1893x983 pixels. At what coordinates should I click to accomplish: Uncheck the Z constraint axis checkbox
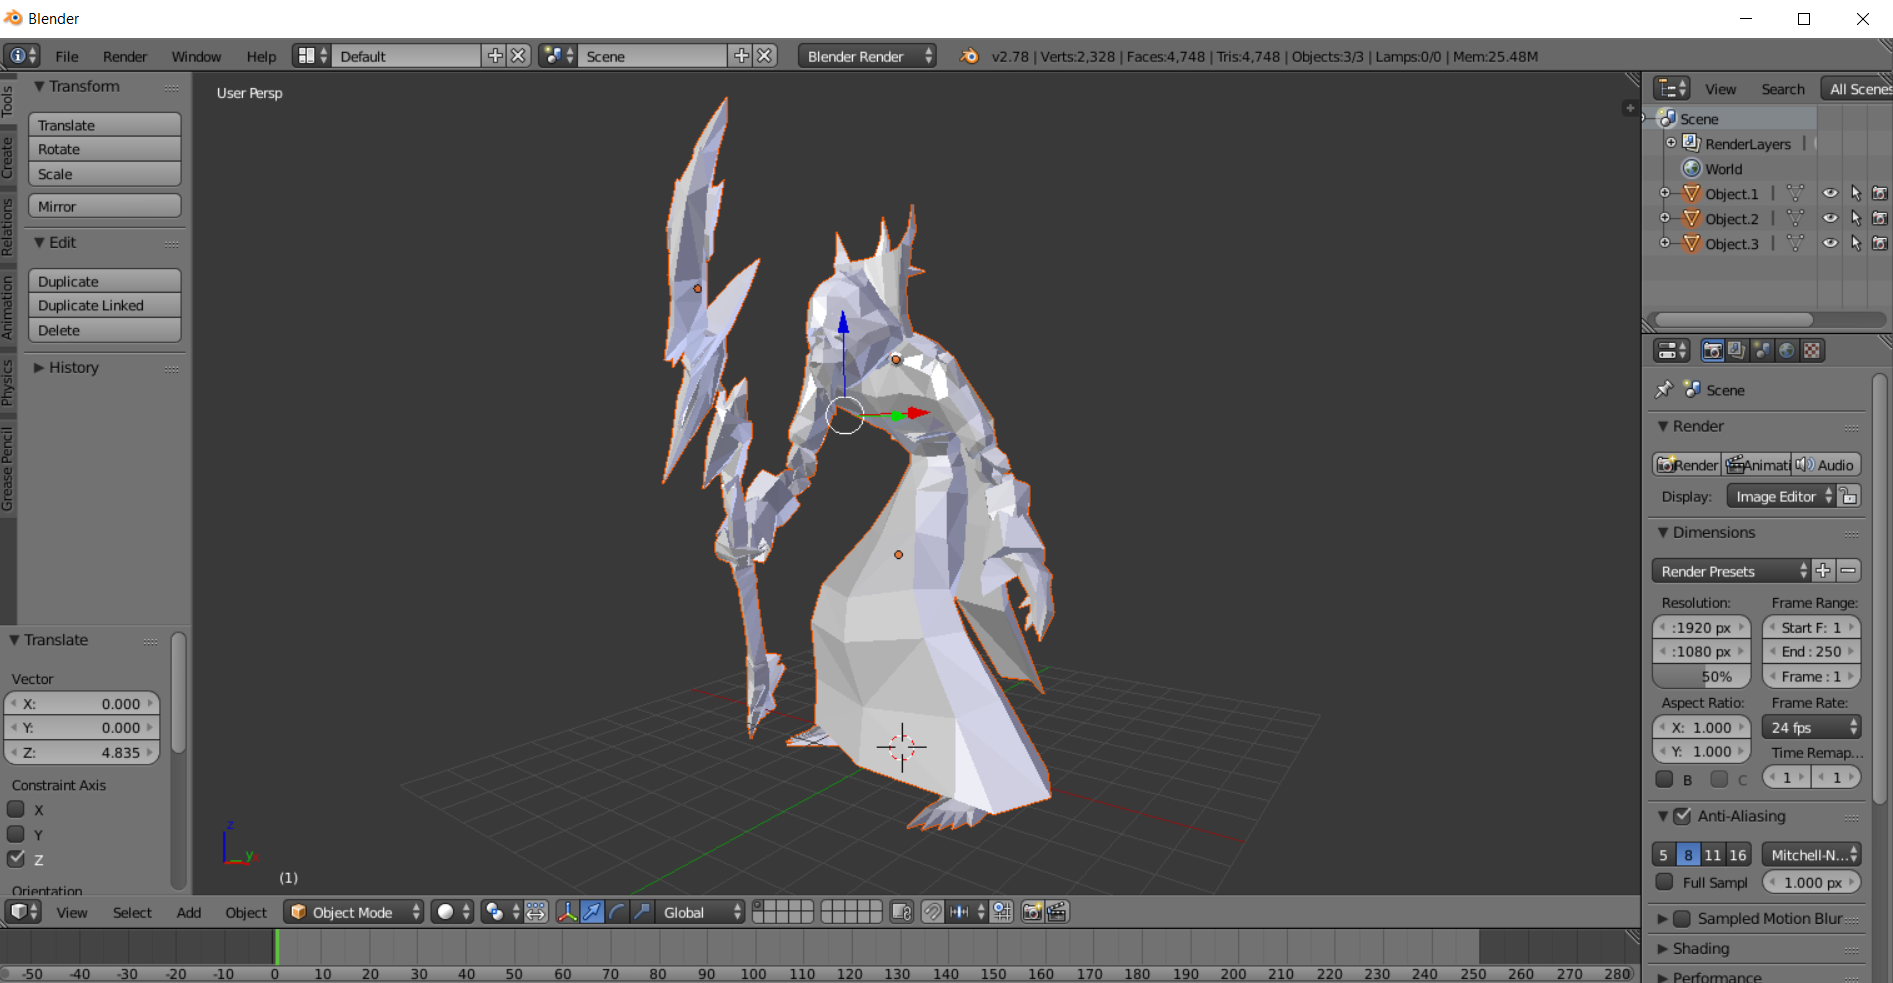click(x=16, y=858)
